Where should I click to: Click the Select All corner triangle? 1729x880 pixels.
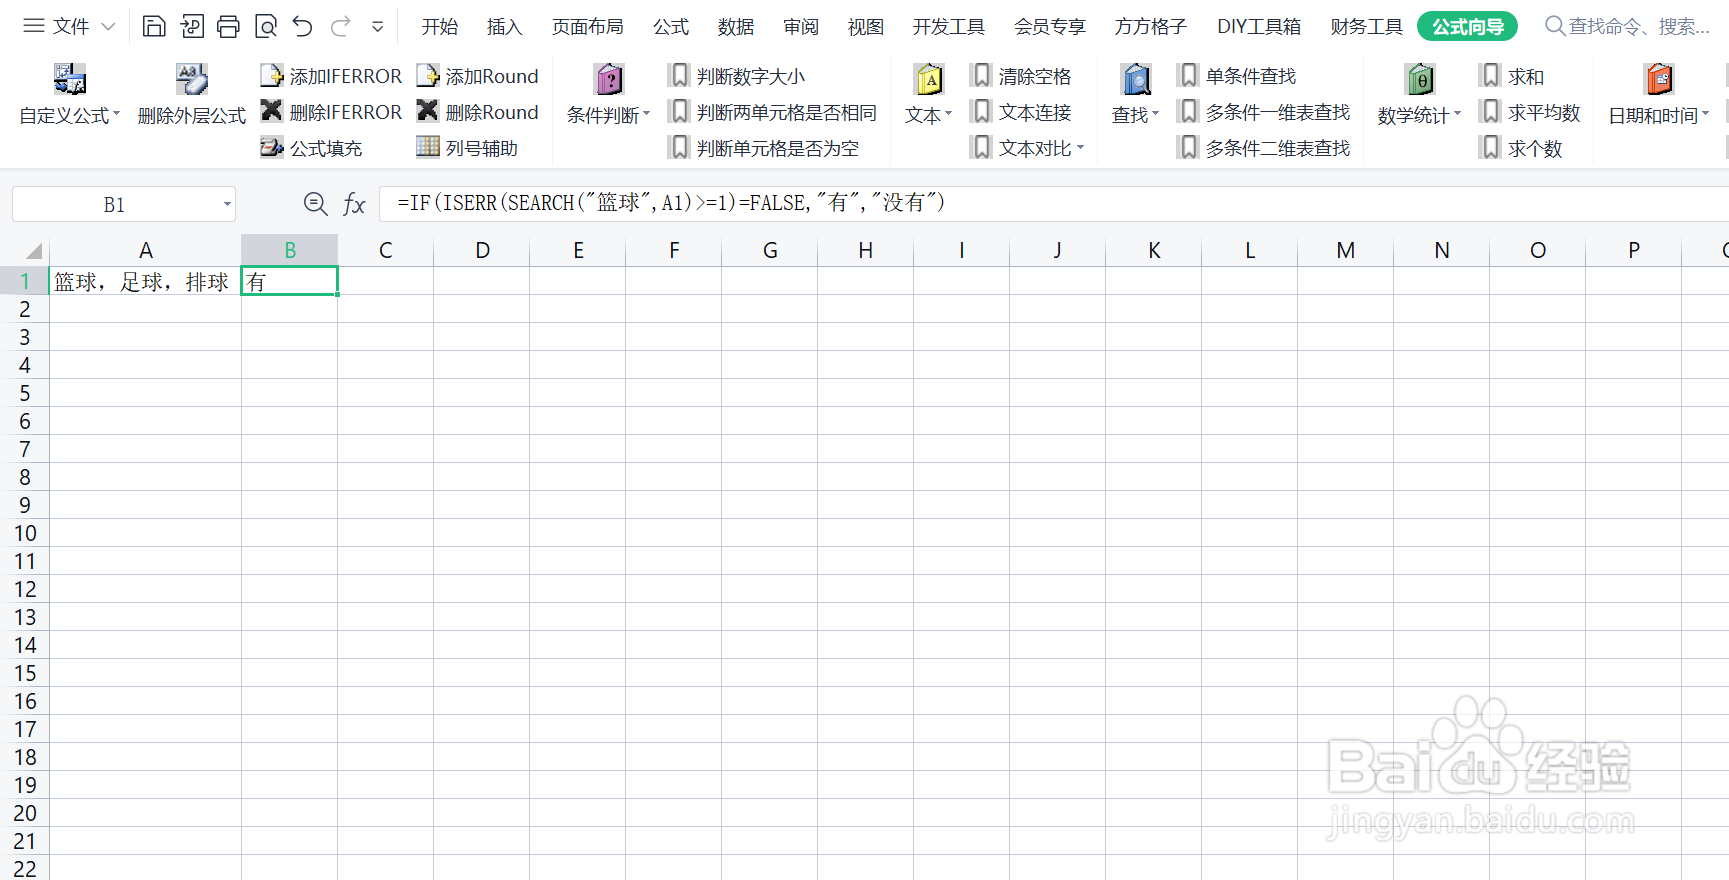[34, 251]
